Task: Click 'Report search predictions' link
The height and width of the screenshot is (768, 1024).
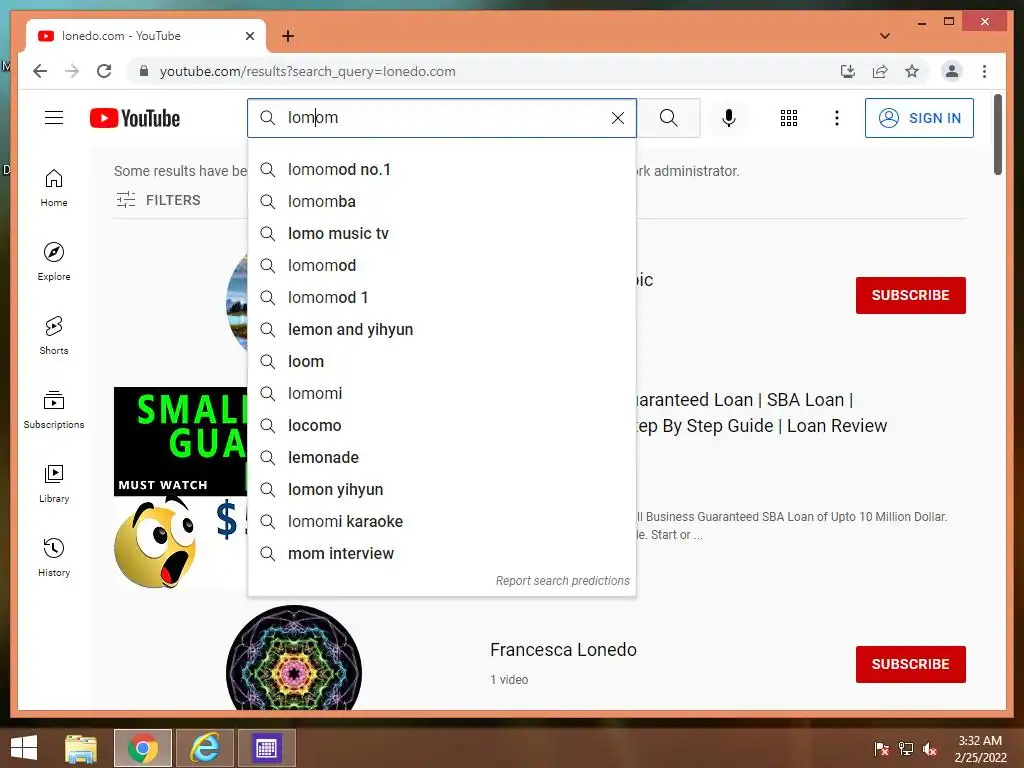Action: [x=562, y=581]
